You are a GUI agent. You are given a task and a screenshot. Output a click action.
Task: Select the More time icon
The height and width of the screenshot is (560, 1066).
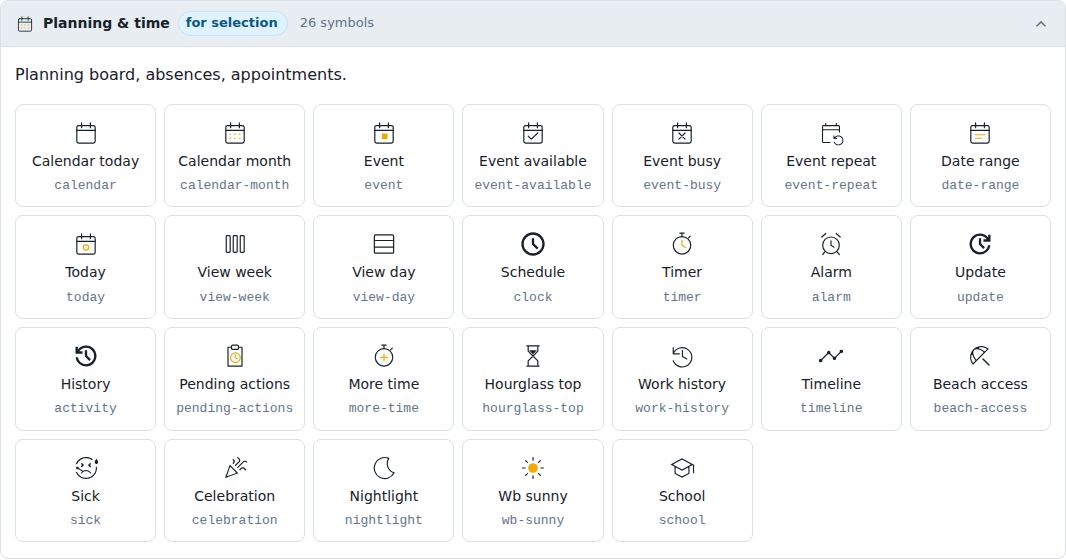(383, 379)
